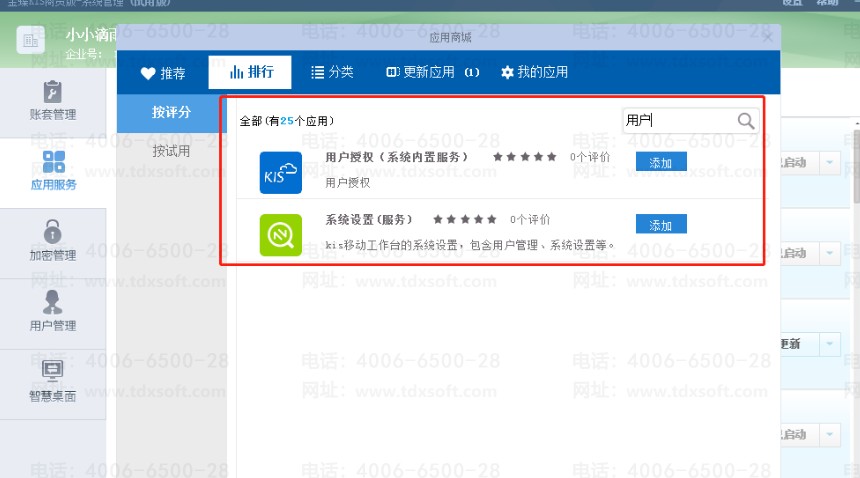Screen dimensions: 860x478
Task: Click 0个评价 for 用户授权
Action: coord(590,157)
